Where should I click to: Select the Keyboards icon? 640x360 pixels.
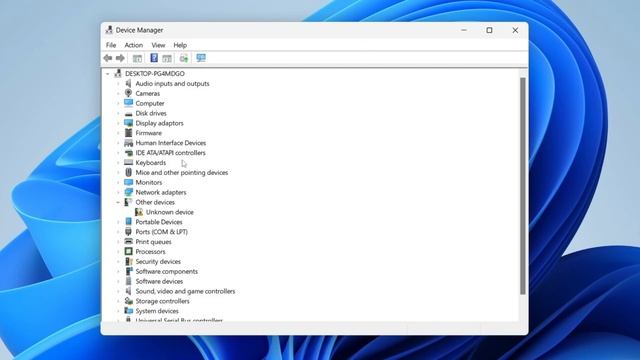tap(128, 162)
